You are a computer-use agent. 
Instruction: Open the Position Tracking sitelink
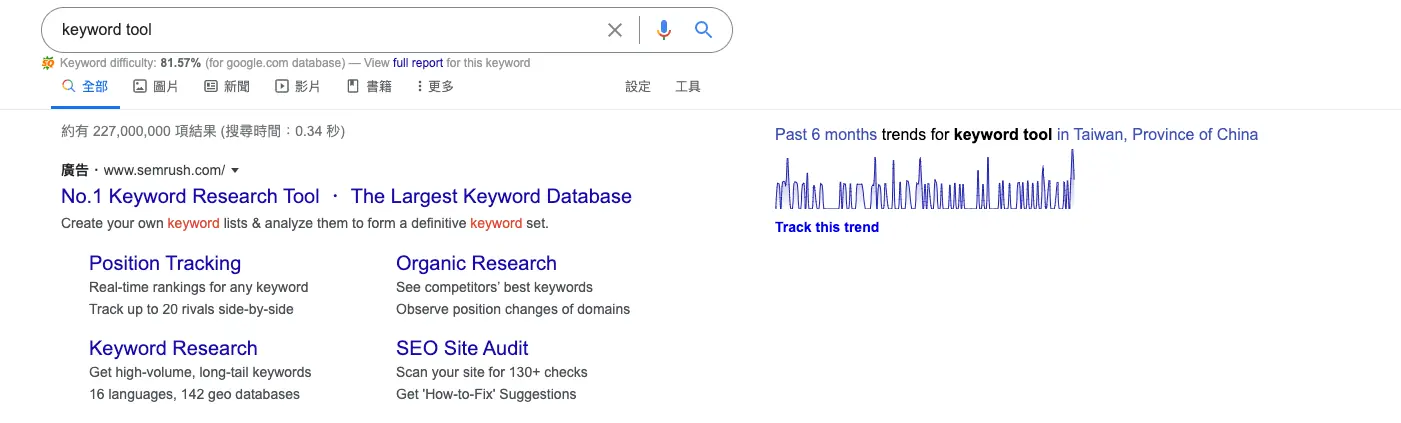(165, 263)
